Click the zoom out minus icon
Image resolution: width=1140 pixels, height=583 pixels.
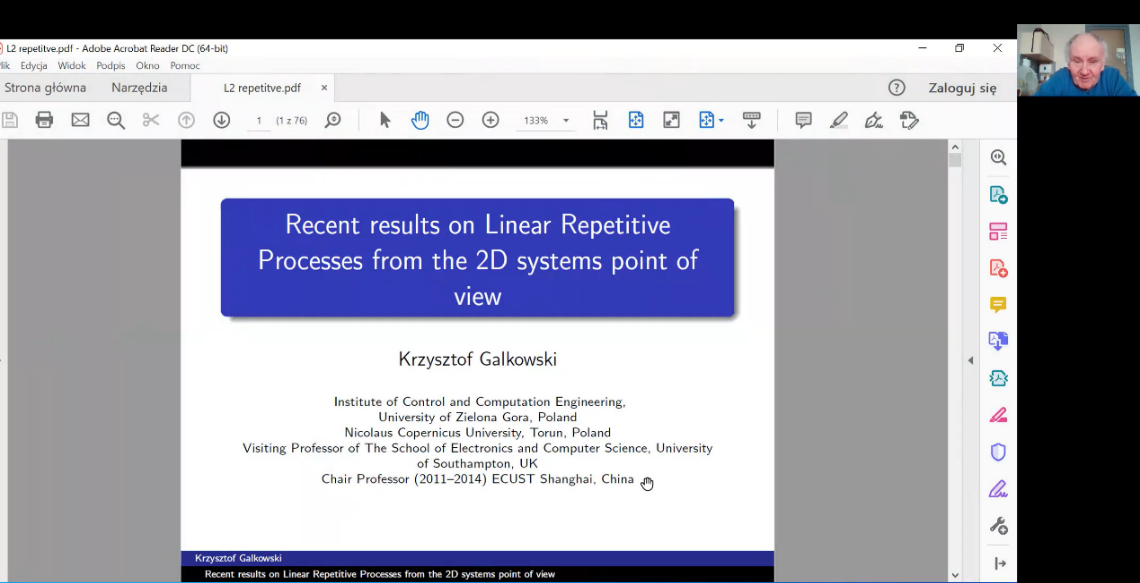pyautogui.click(x=455, y=120)
